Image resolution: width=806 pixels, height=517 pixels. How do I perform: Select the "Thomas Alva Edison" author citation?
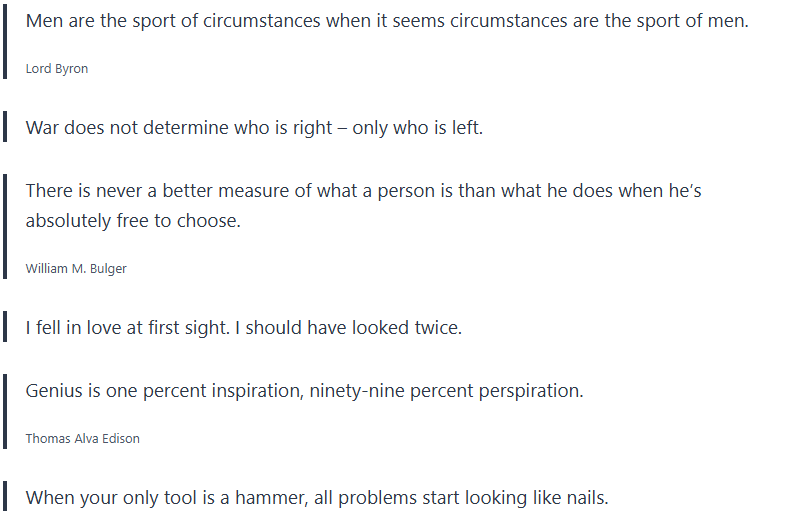pyautogui.click(x=82, y=438)
